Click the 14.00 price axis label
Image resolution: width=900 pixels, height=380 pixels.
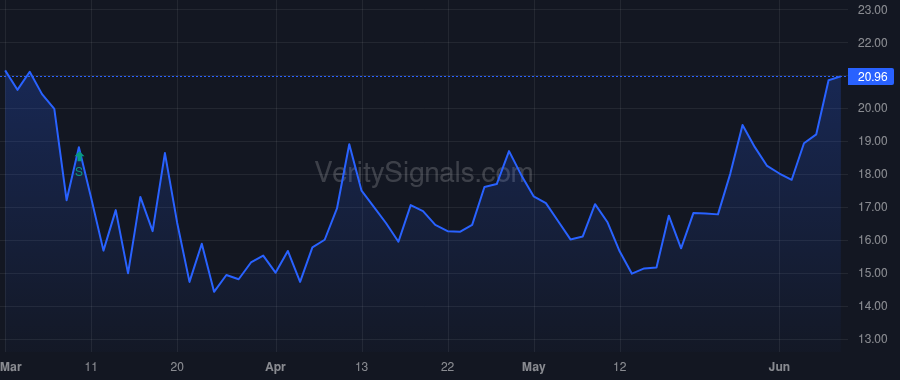872,307
